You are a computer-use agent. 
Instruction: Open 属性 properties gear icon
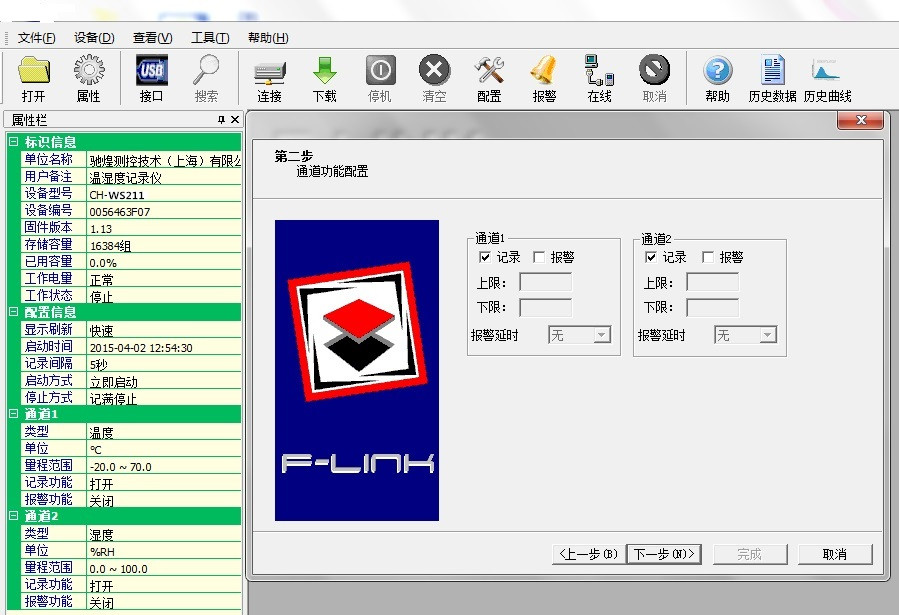[88, 72]
